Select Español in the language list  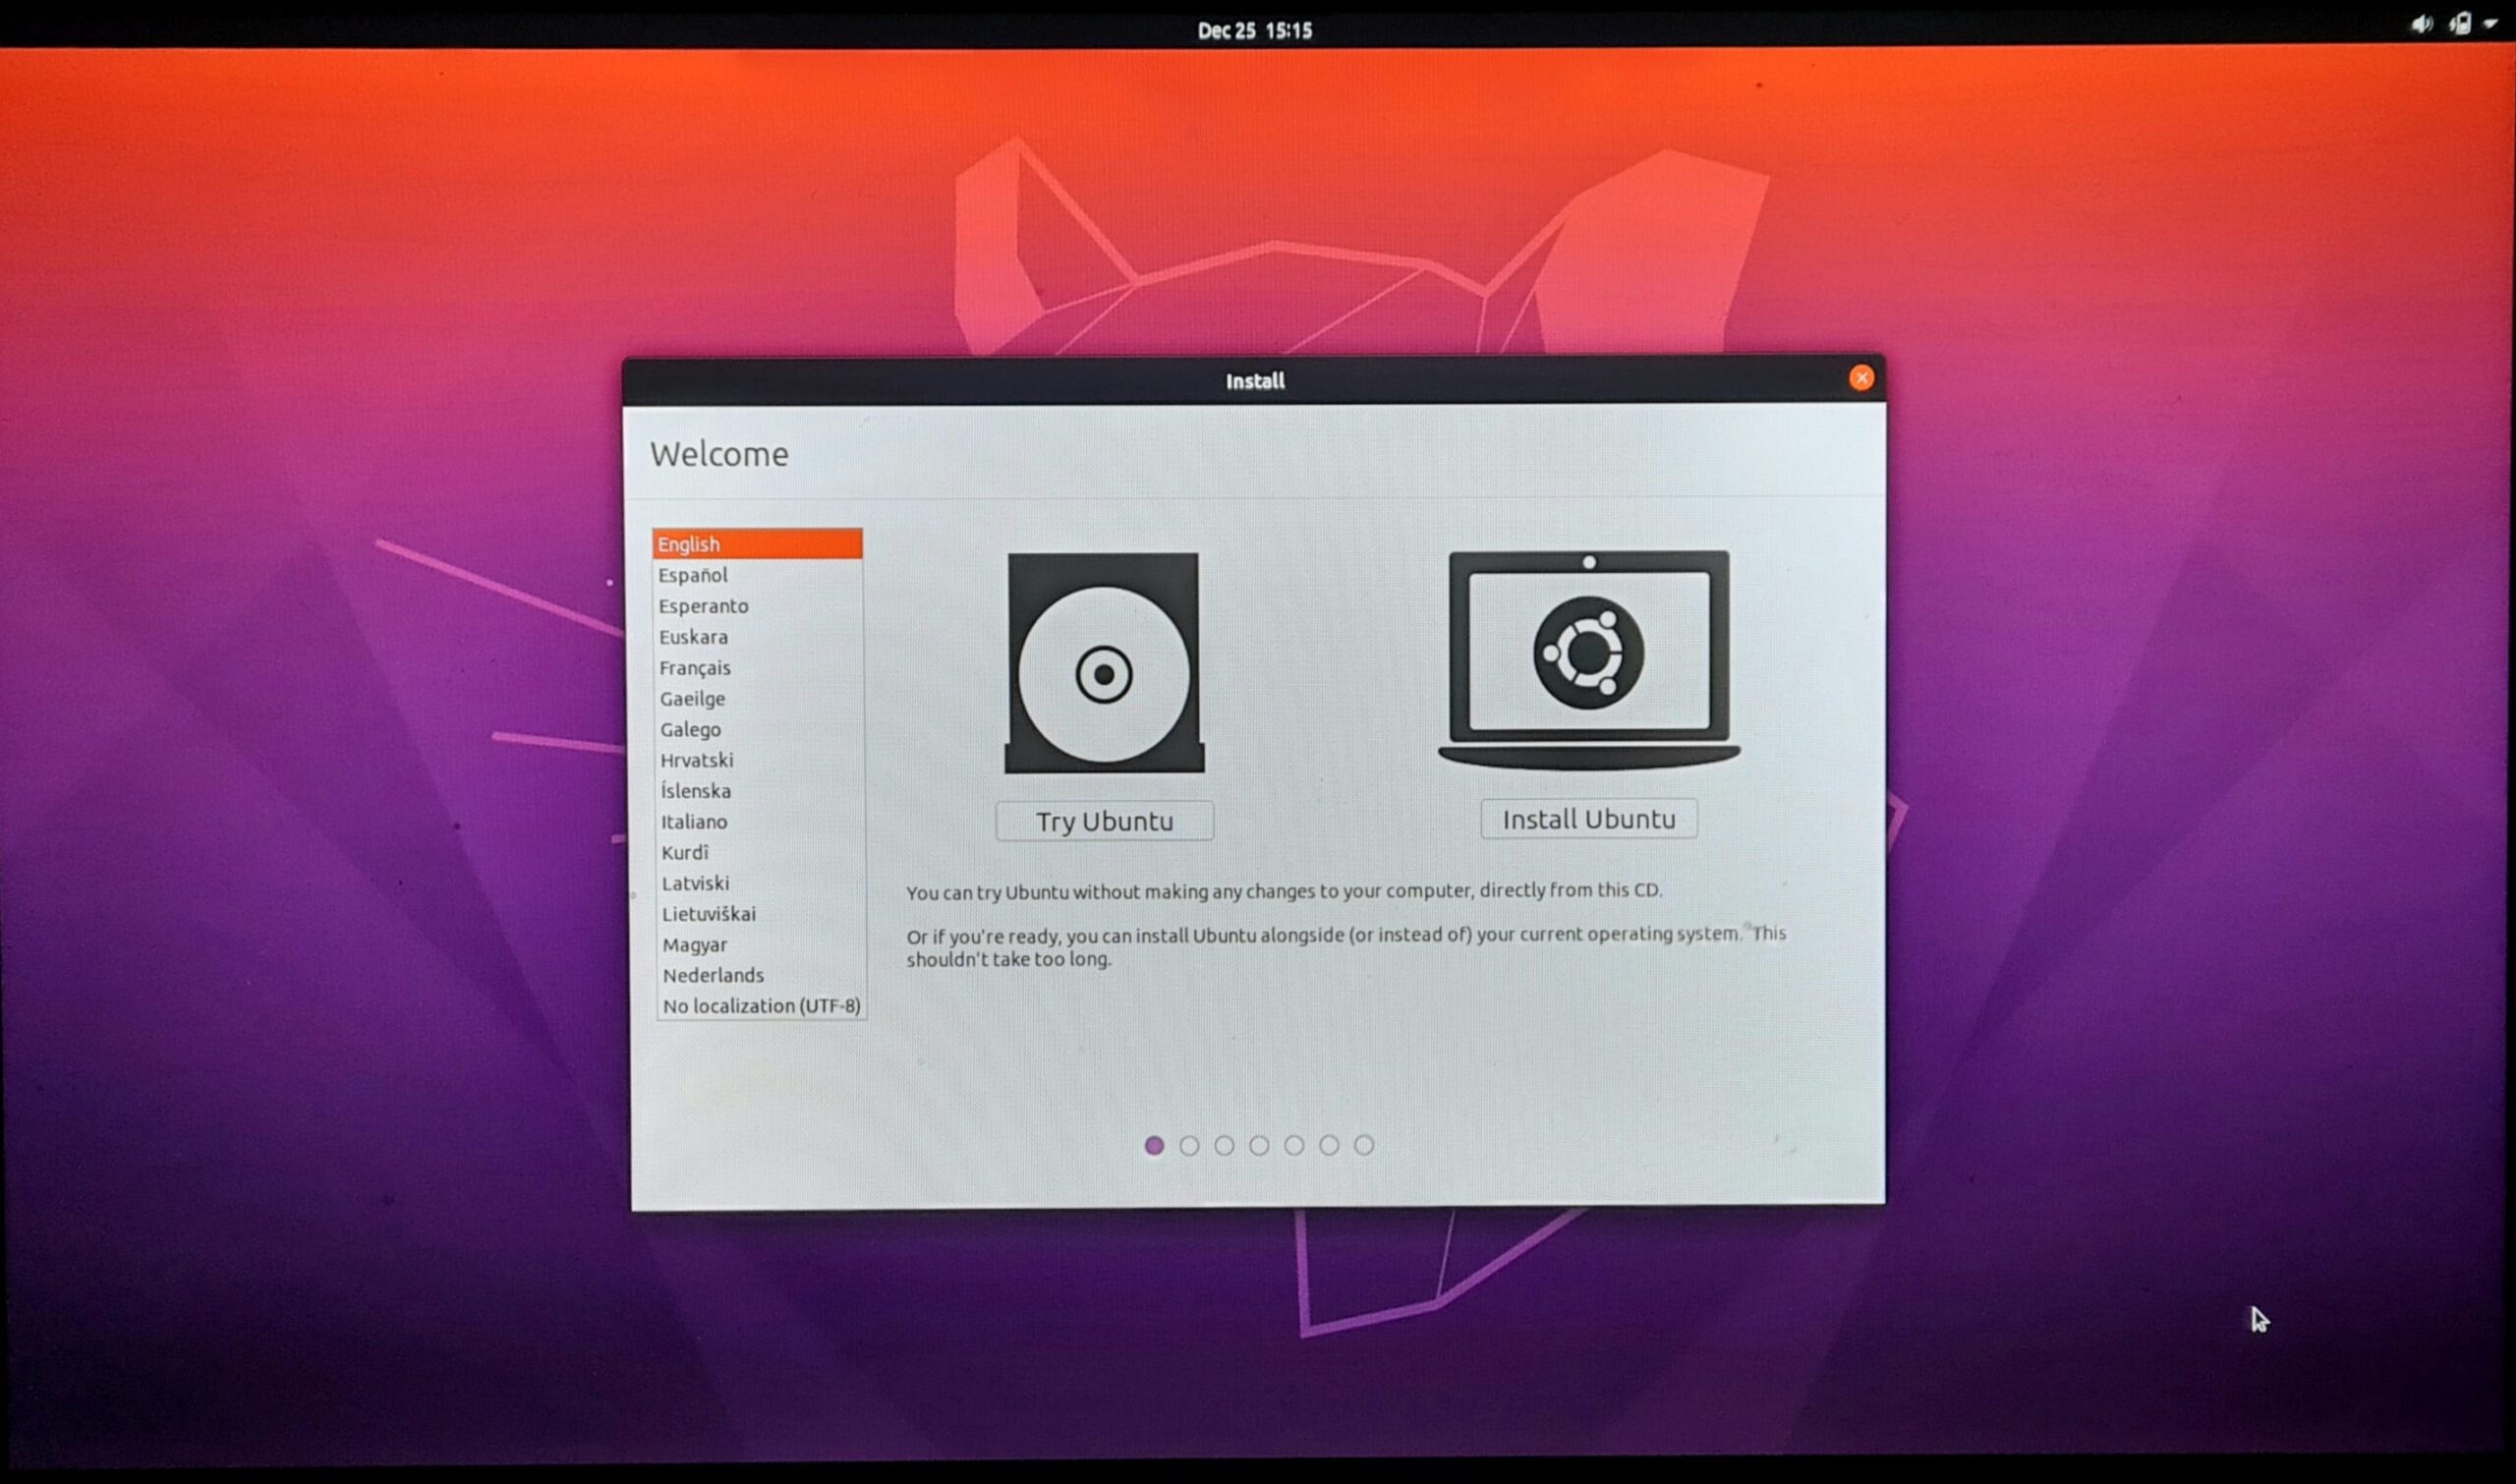point(693,575)
